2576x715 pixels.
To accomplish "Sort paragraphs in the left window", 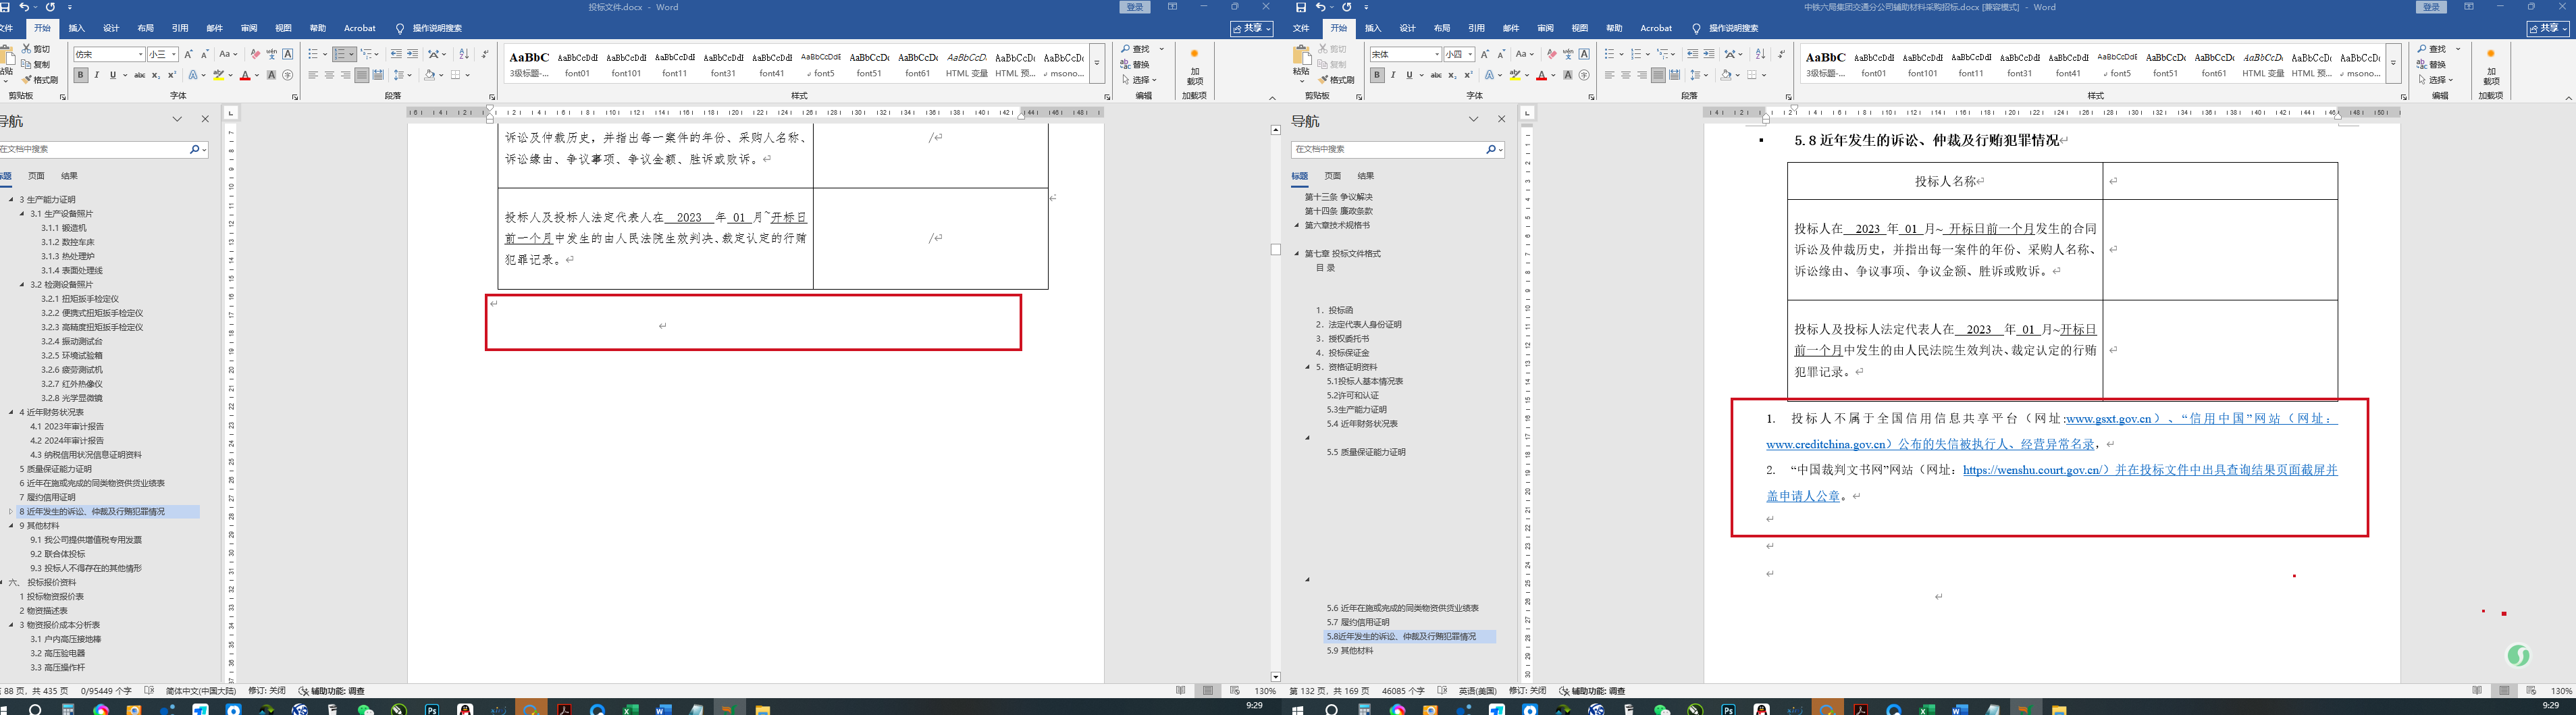I will tap(463, 54).
